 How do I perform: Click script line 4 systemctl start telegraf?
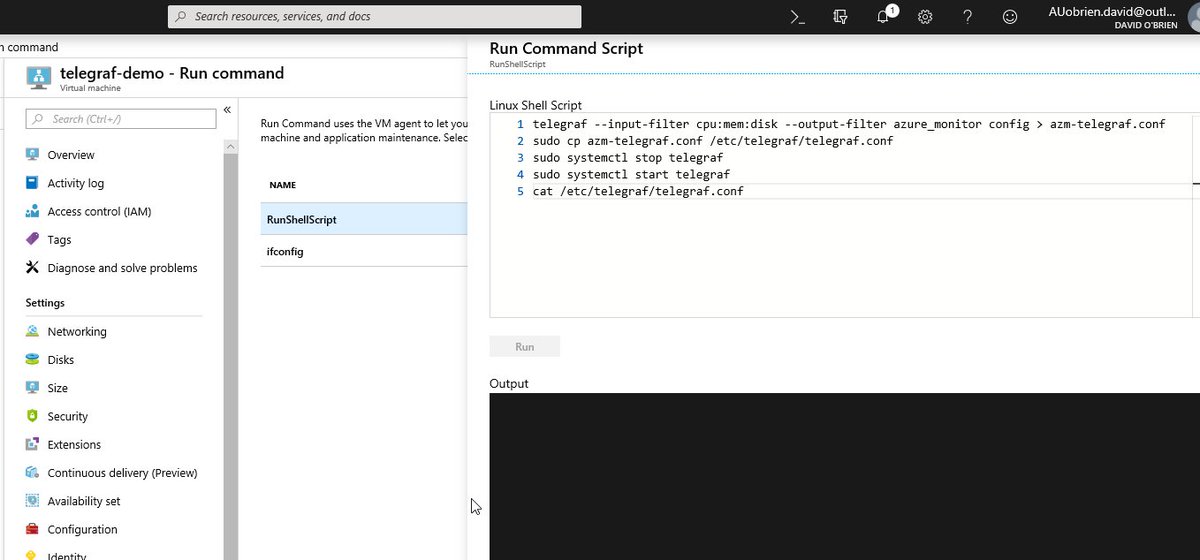[630, 175]
